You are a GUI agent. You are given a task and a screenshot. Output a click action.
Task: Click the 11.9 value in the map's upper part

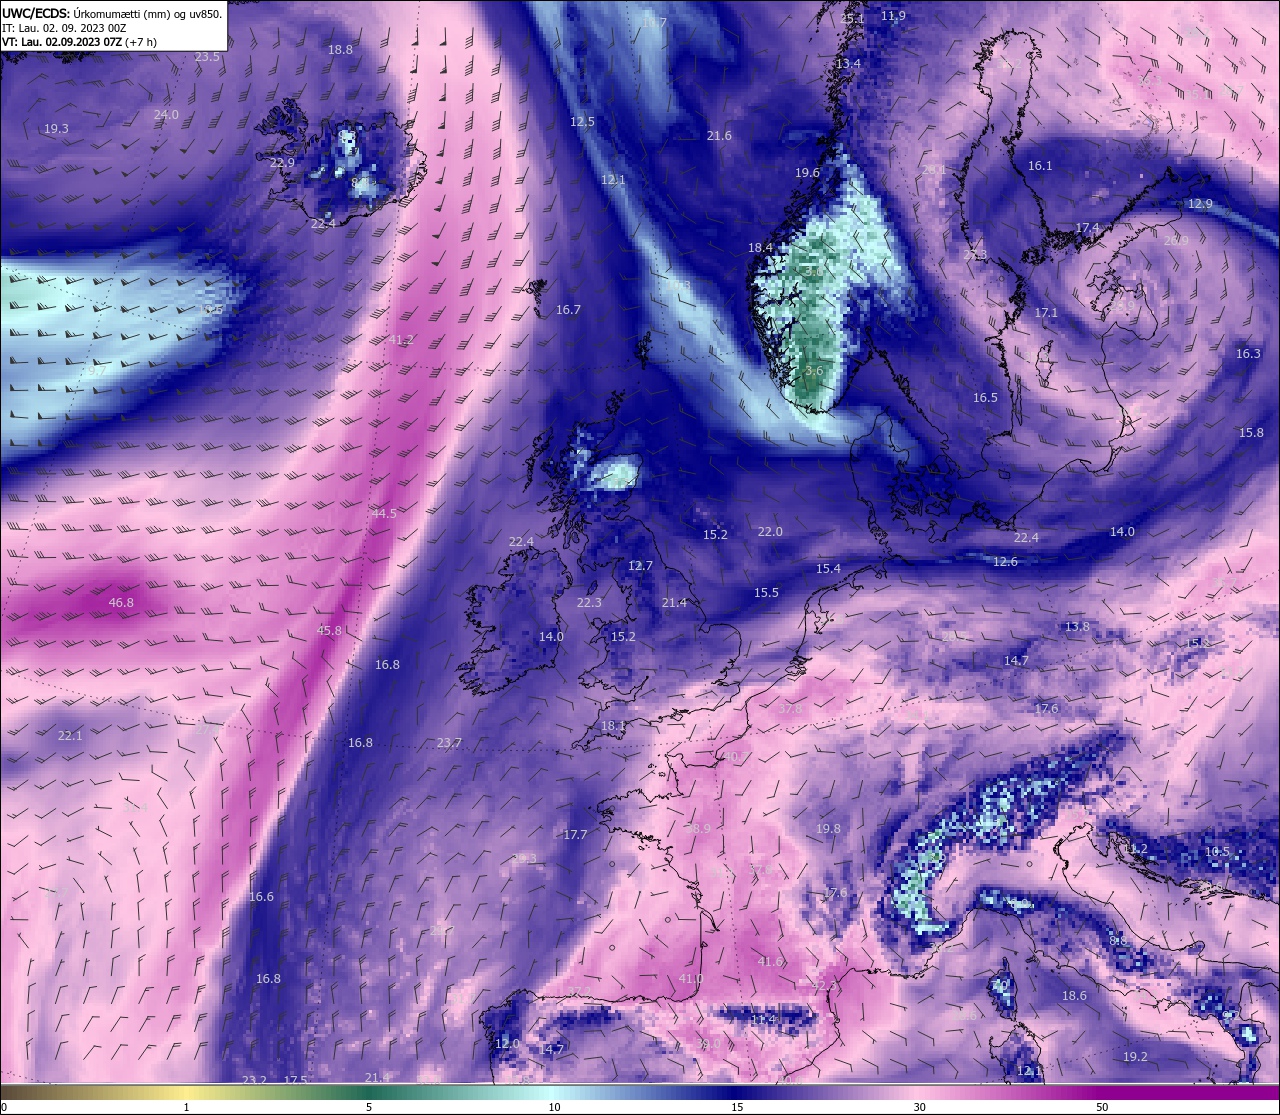coord(893,16)
